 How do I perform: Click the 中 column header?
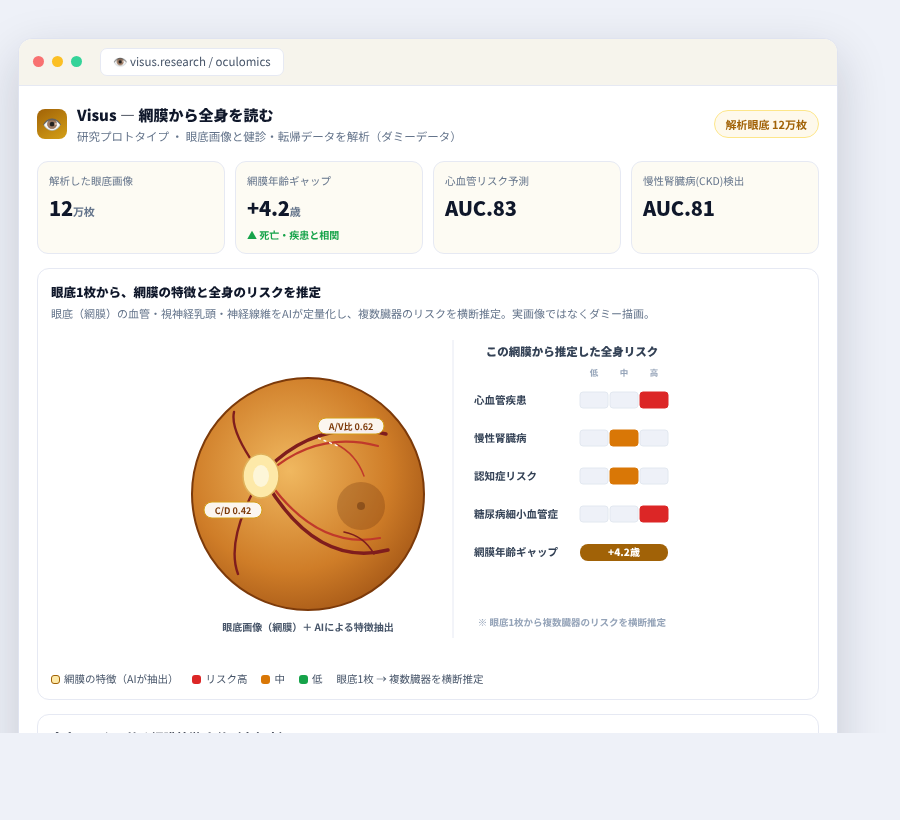coord(624,373)
